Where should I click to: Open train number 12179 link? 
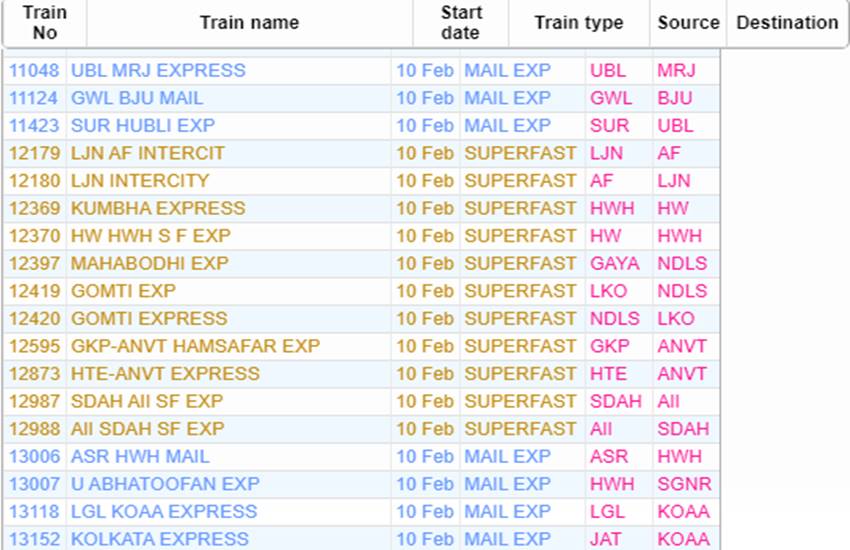pos(34,153)
